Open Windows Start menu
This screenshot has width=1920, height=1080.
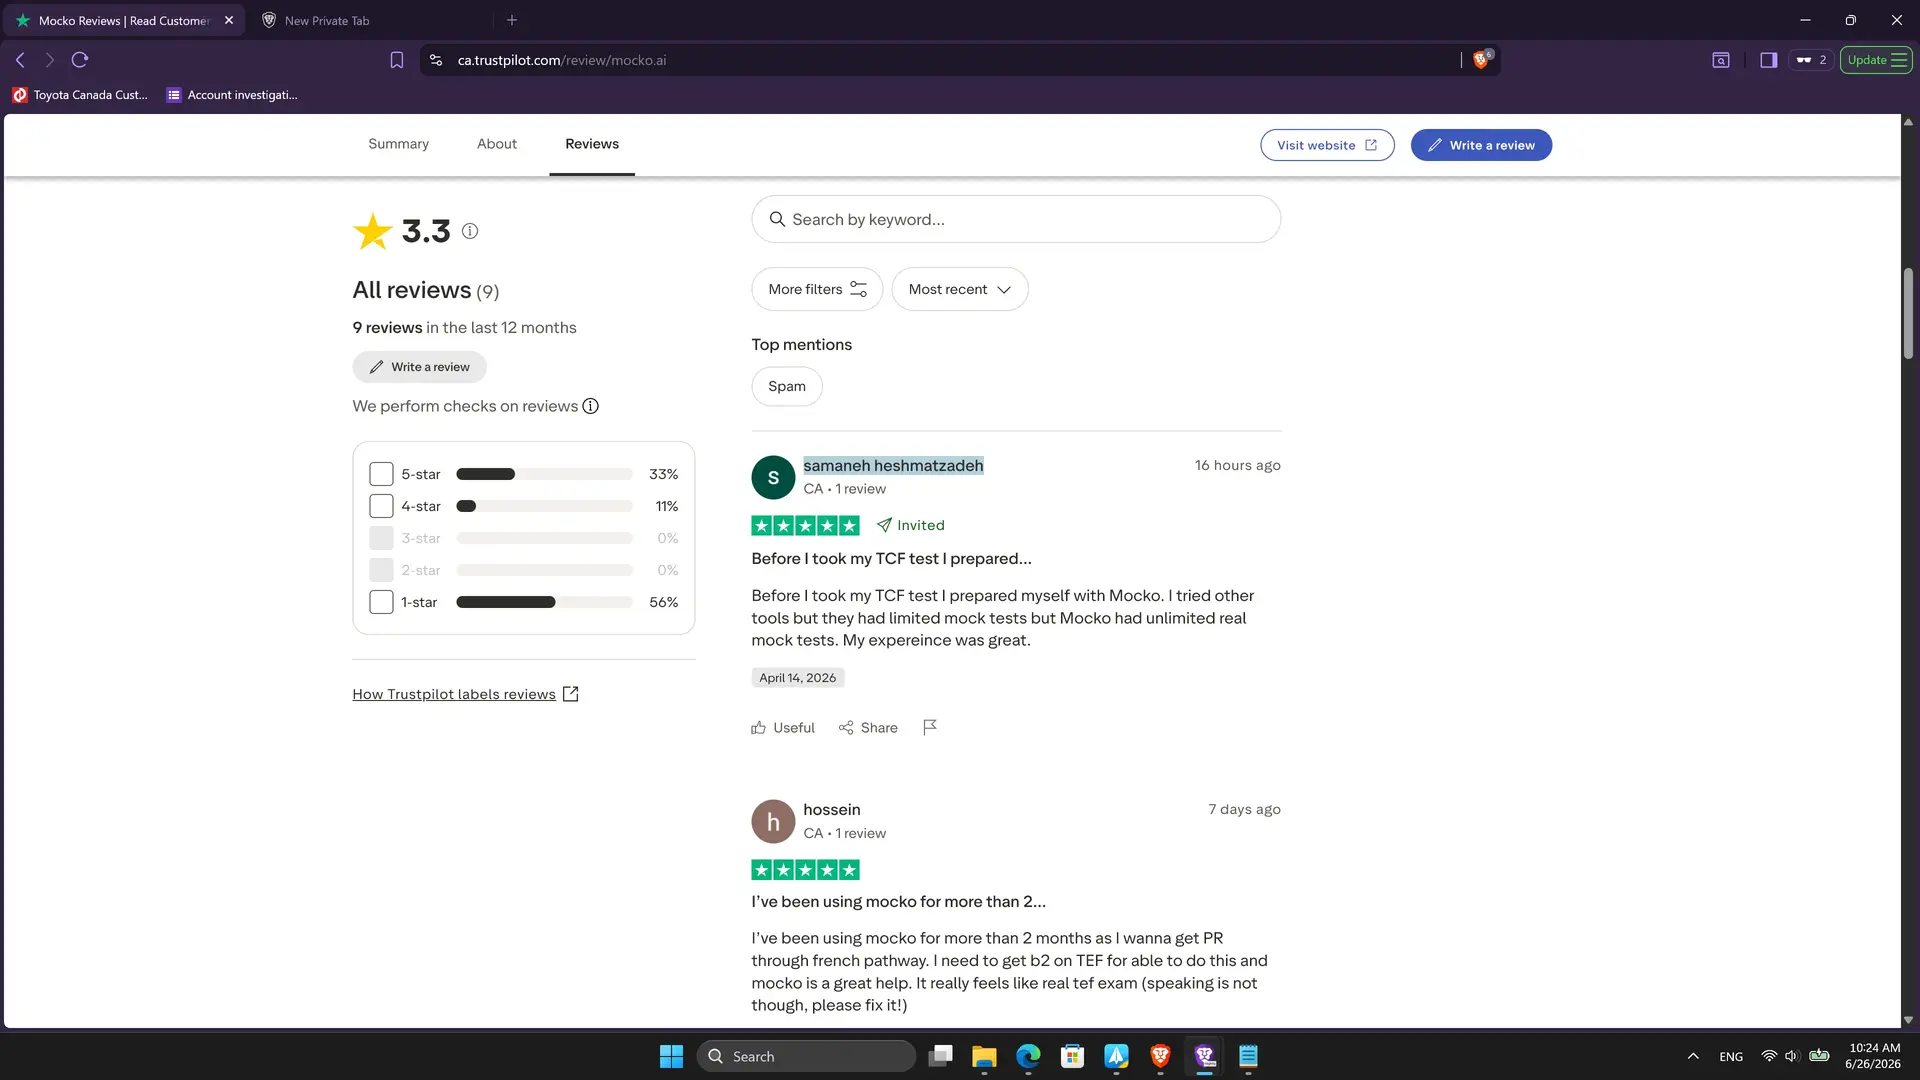pyautogui.click(x=671, y=1056)
